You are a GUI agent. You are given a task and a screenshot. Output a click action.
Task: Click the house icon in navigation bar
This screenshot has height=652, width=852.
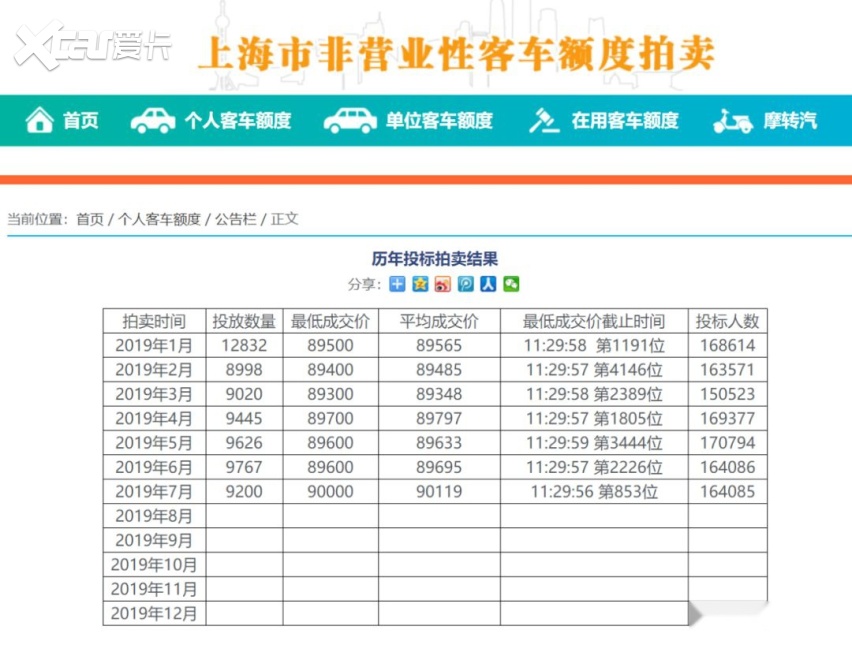[39, 121]
